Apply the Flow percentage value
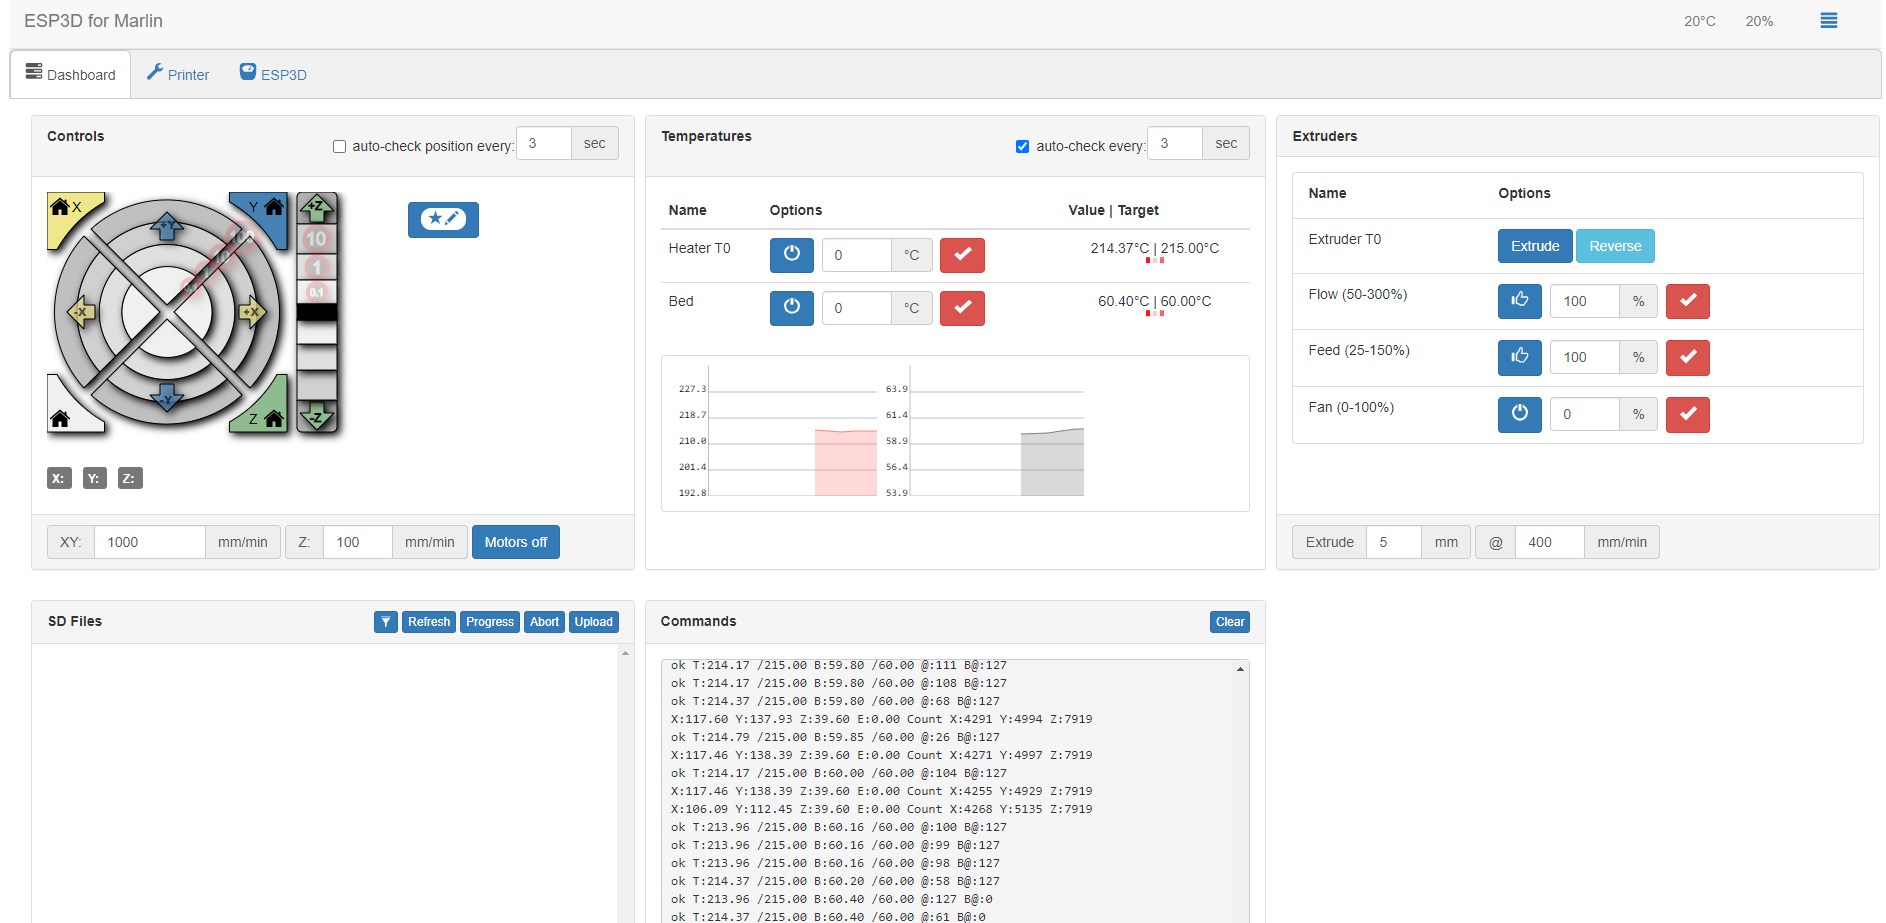This screenshot has width=1886, height=923. pos(1688,301)
